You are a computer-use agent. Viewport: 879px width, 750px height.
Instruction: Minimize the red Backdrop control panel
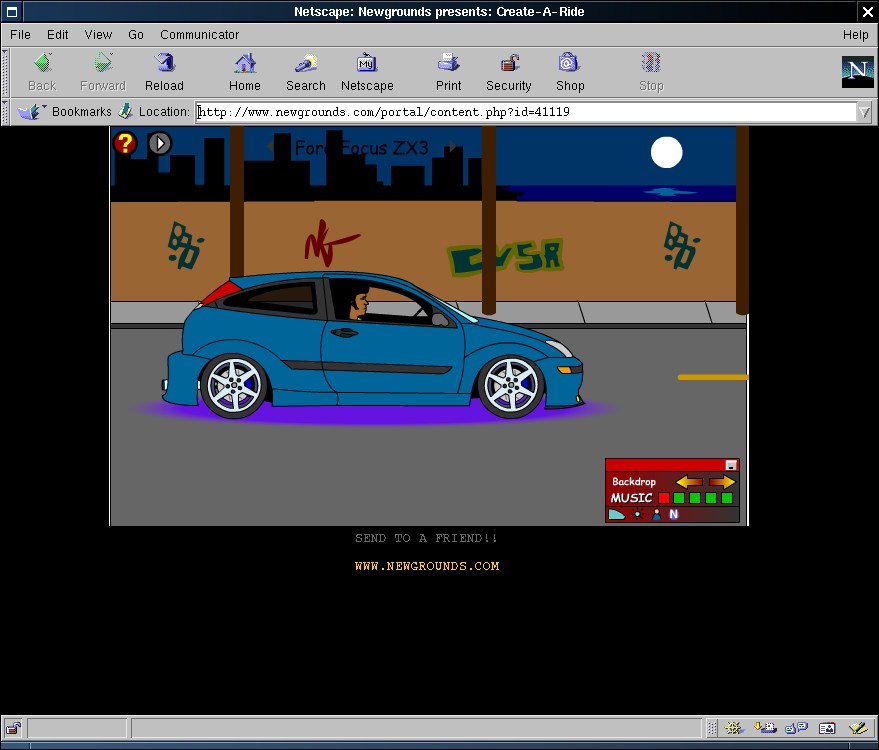click(x=731, y=465)
